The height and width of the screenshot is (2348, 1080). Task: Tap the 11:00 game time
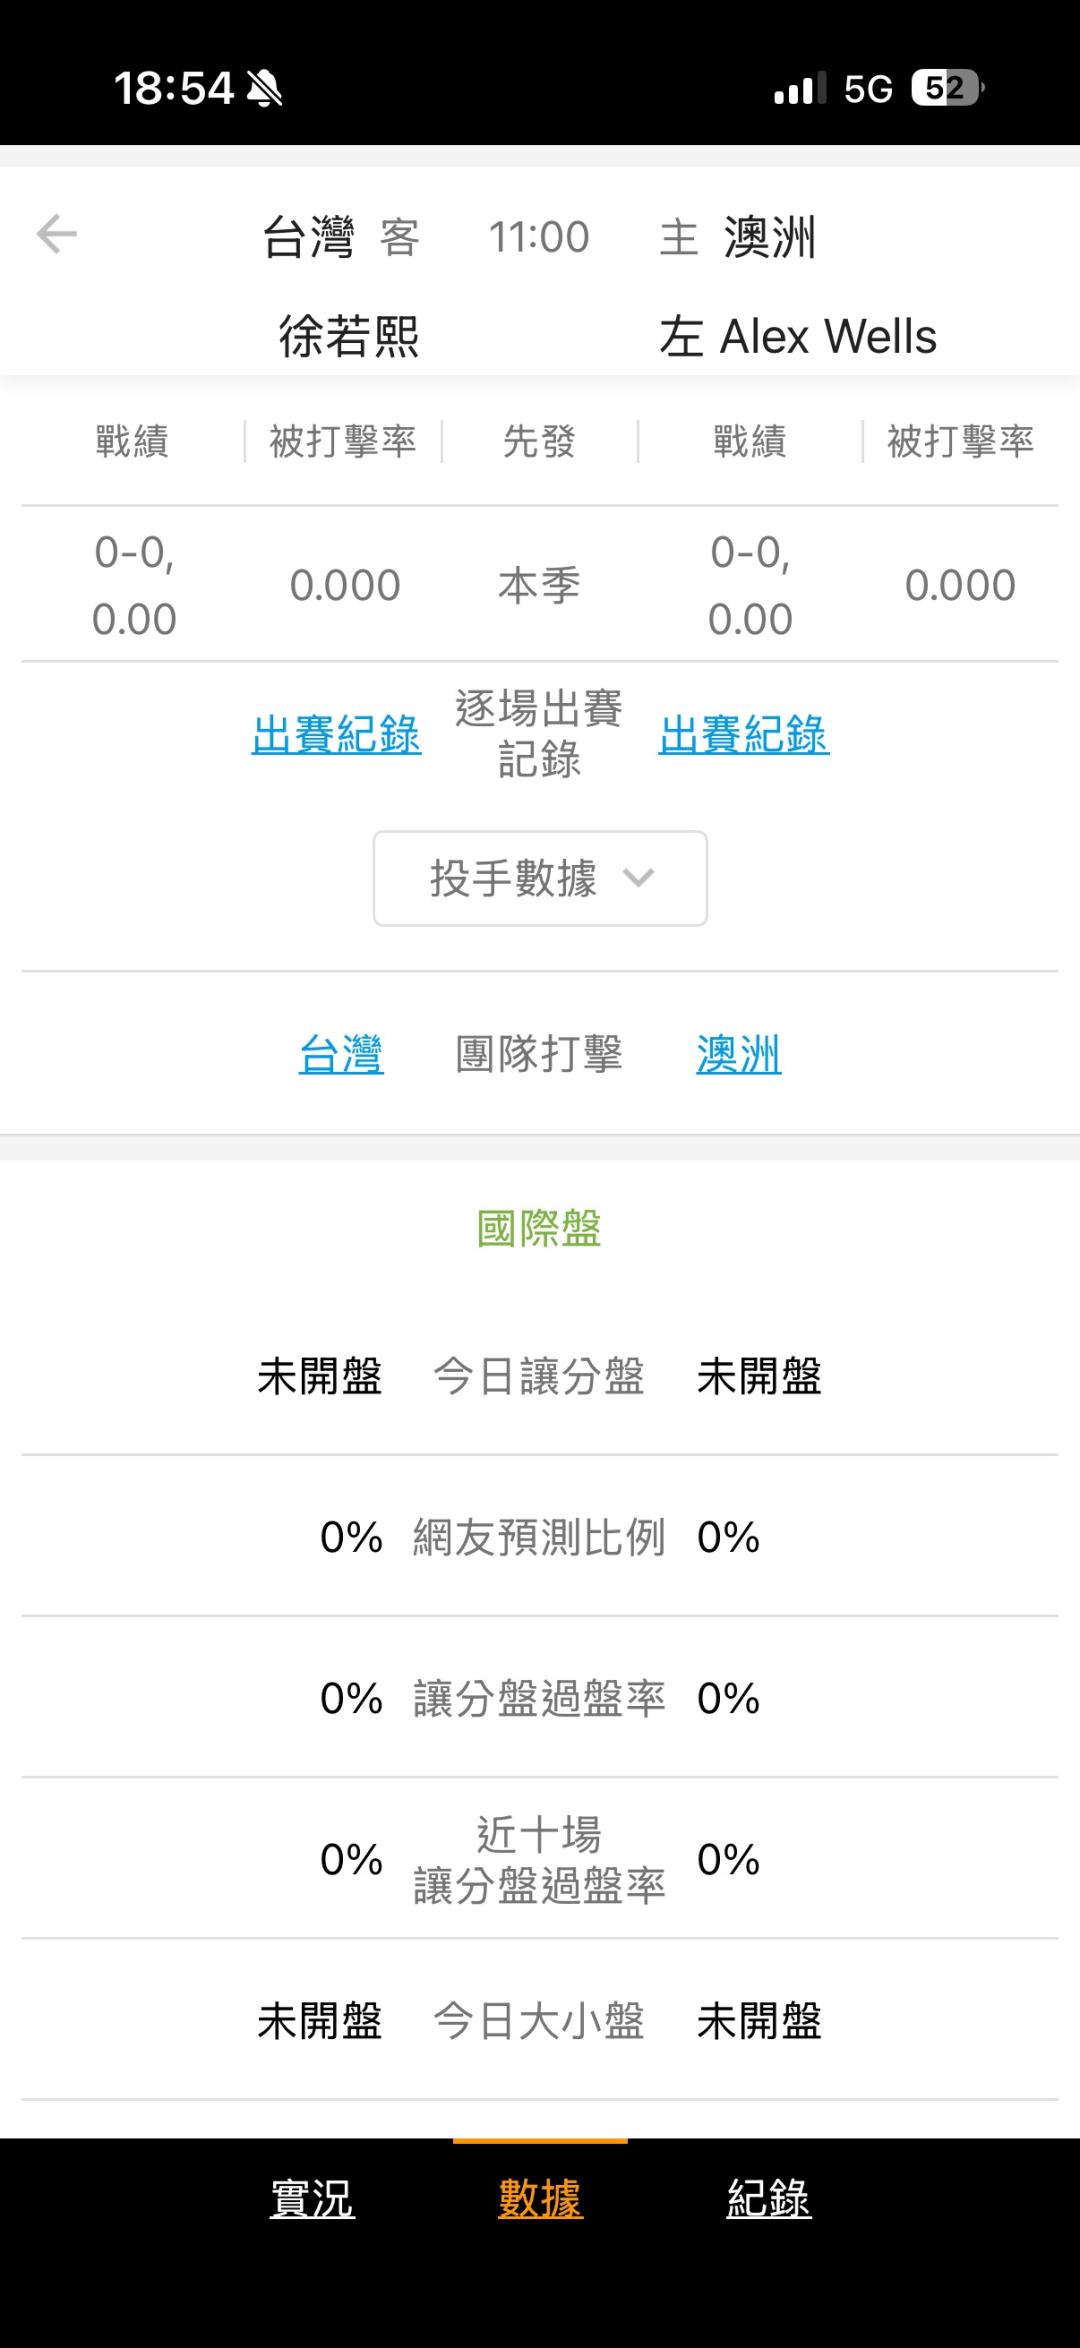[x=539, y=238]
